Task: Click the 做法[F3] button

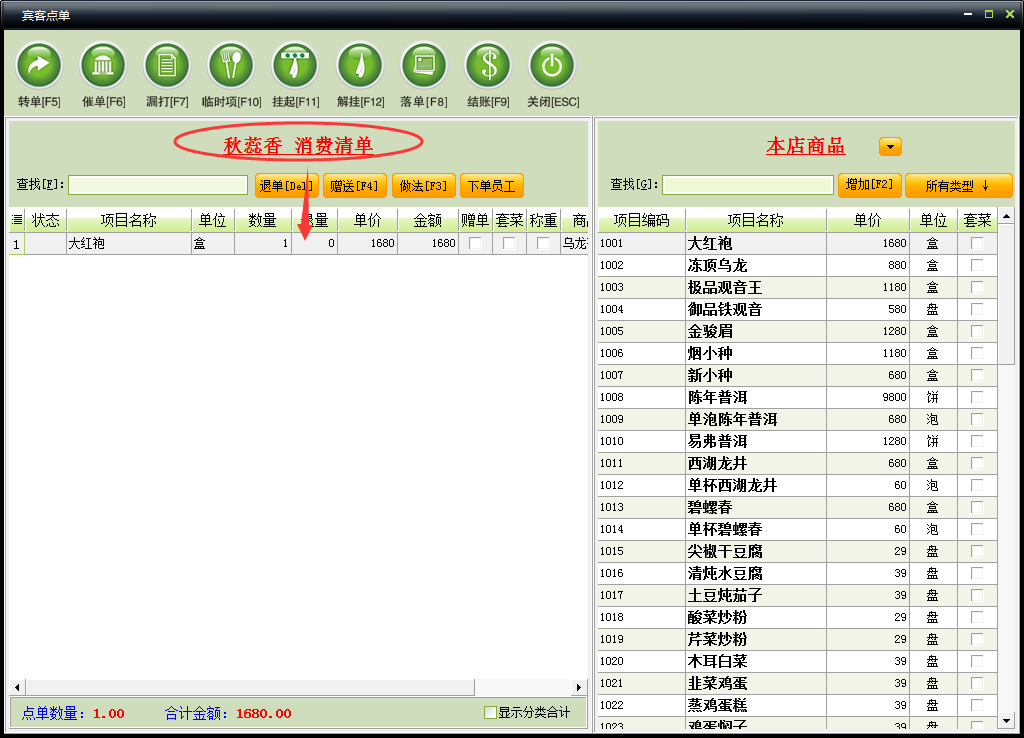Action: (423, 186)
